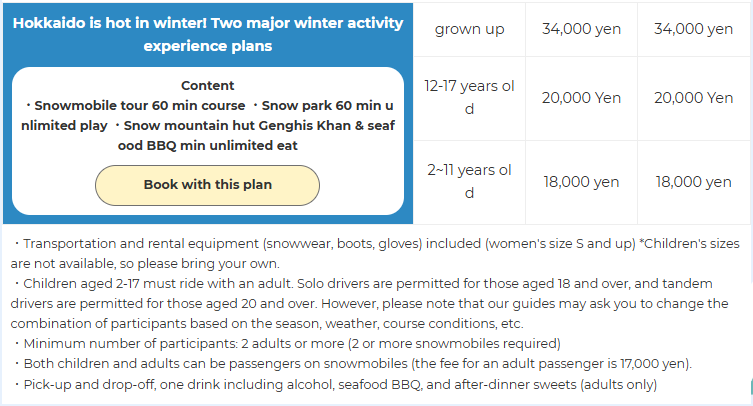Click the Content label in the plan card
This screenshot has height=406, width=753.
[208, 86]
